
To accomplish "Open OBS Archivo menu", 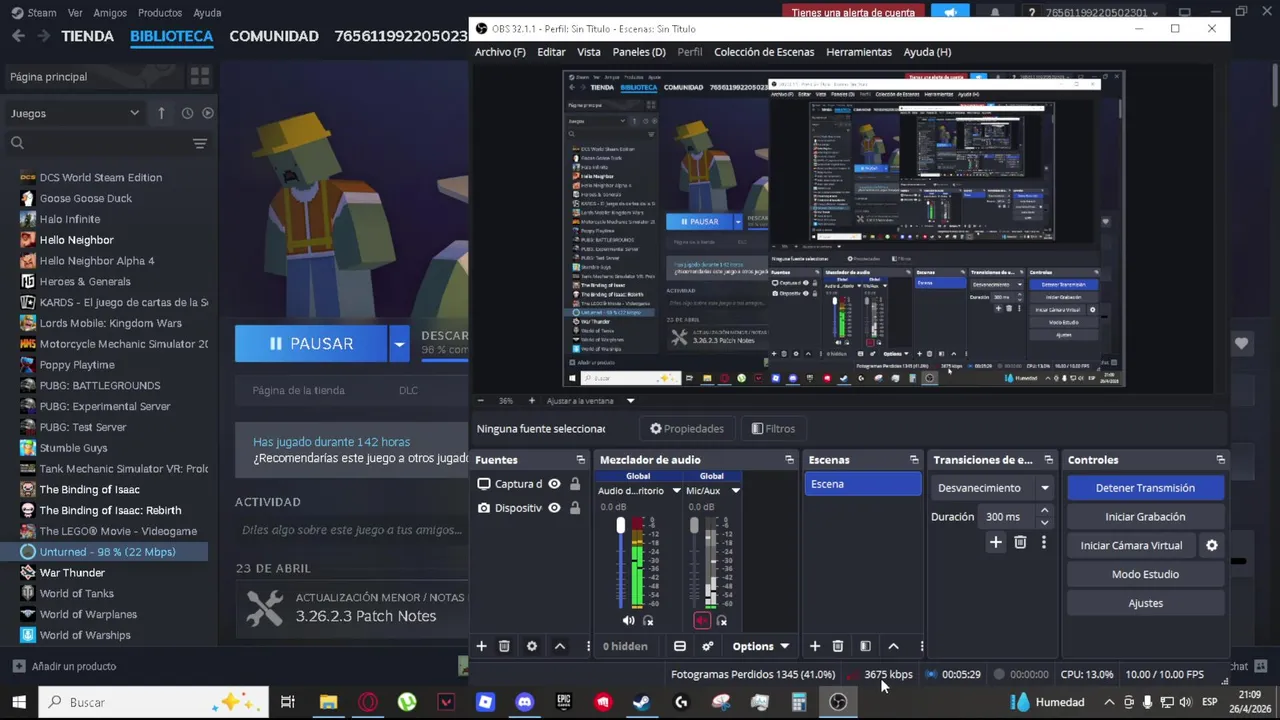I will [500, 52].
